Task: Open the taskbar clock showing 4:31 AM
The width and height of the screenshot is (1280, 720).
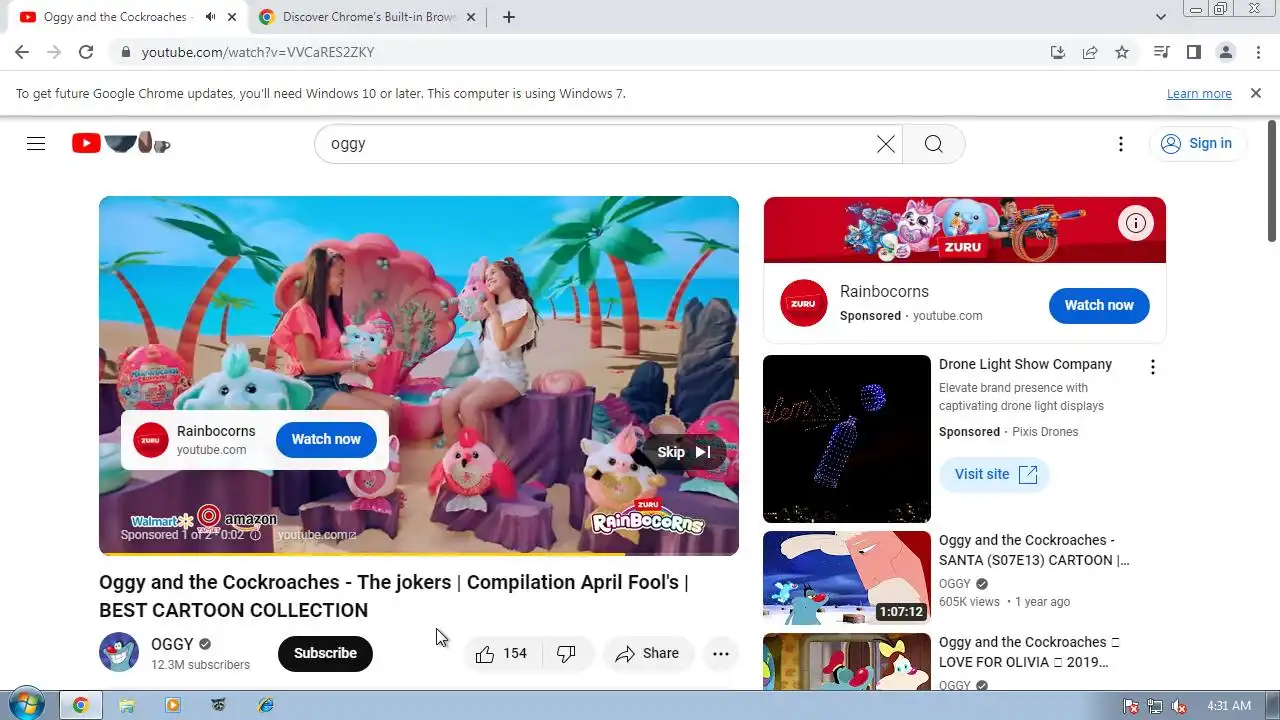Action: 1229,706
